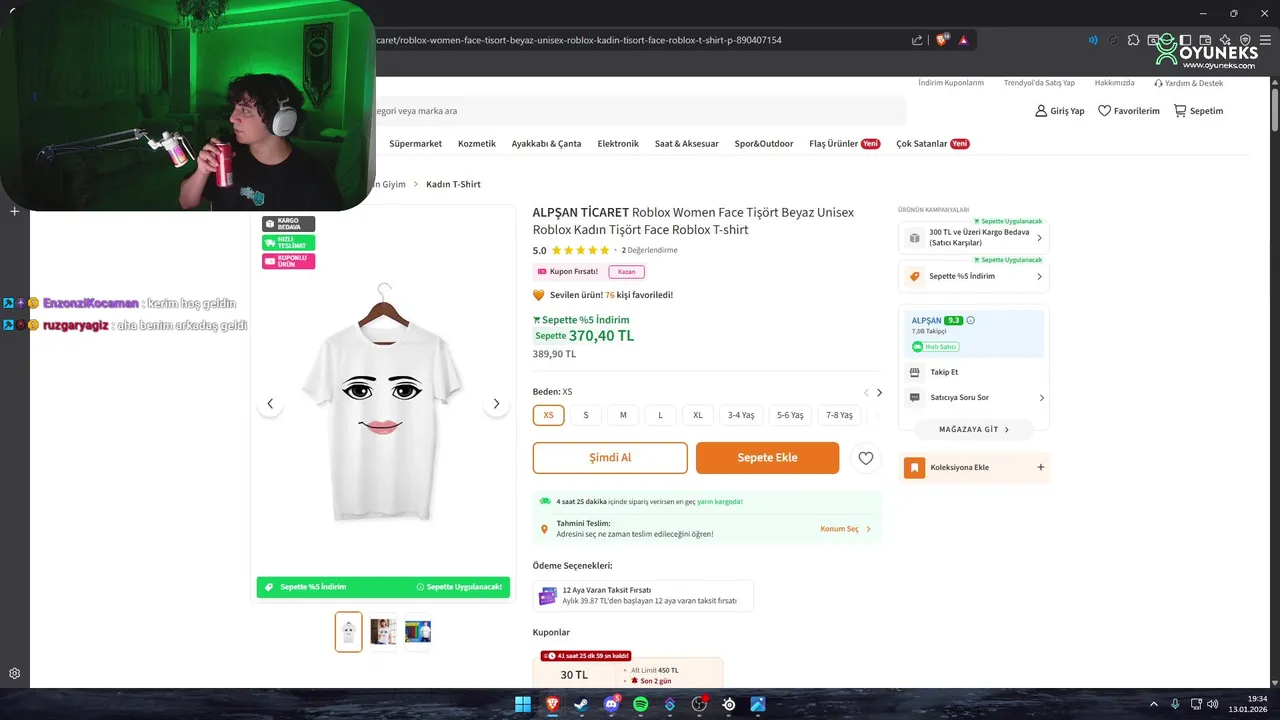This screenshot has height=720, width=1280.
Task: Add product to favorites with heart icon
Action: pyautogui.click(x=866, y=458)
